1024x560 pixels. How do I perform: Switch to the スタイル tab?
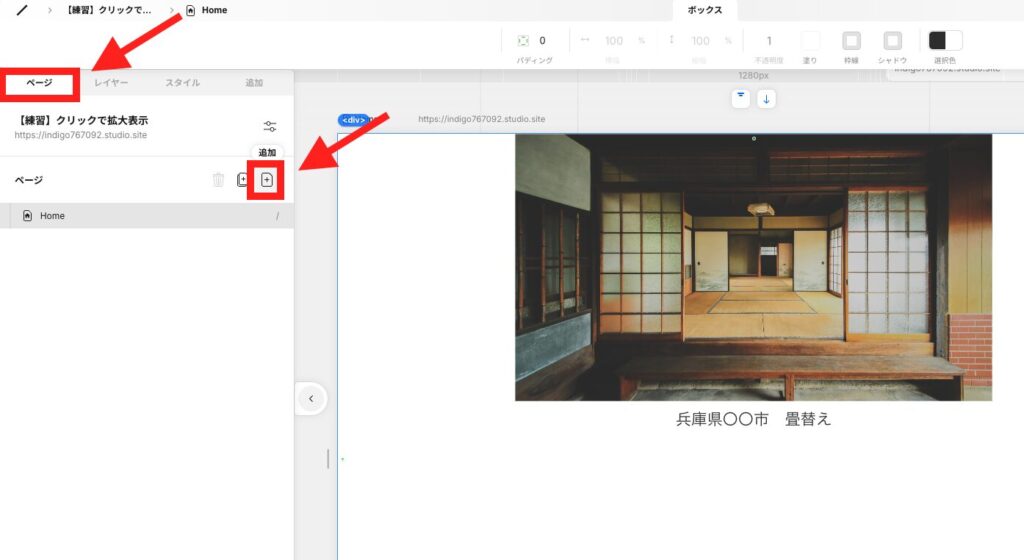pos(182,83)
